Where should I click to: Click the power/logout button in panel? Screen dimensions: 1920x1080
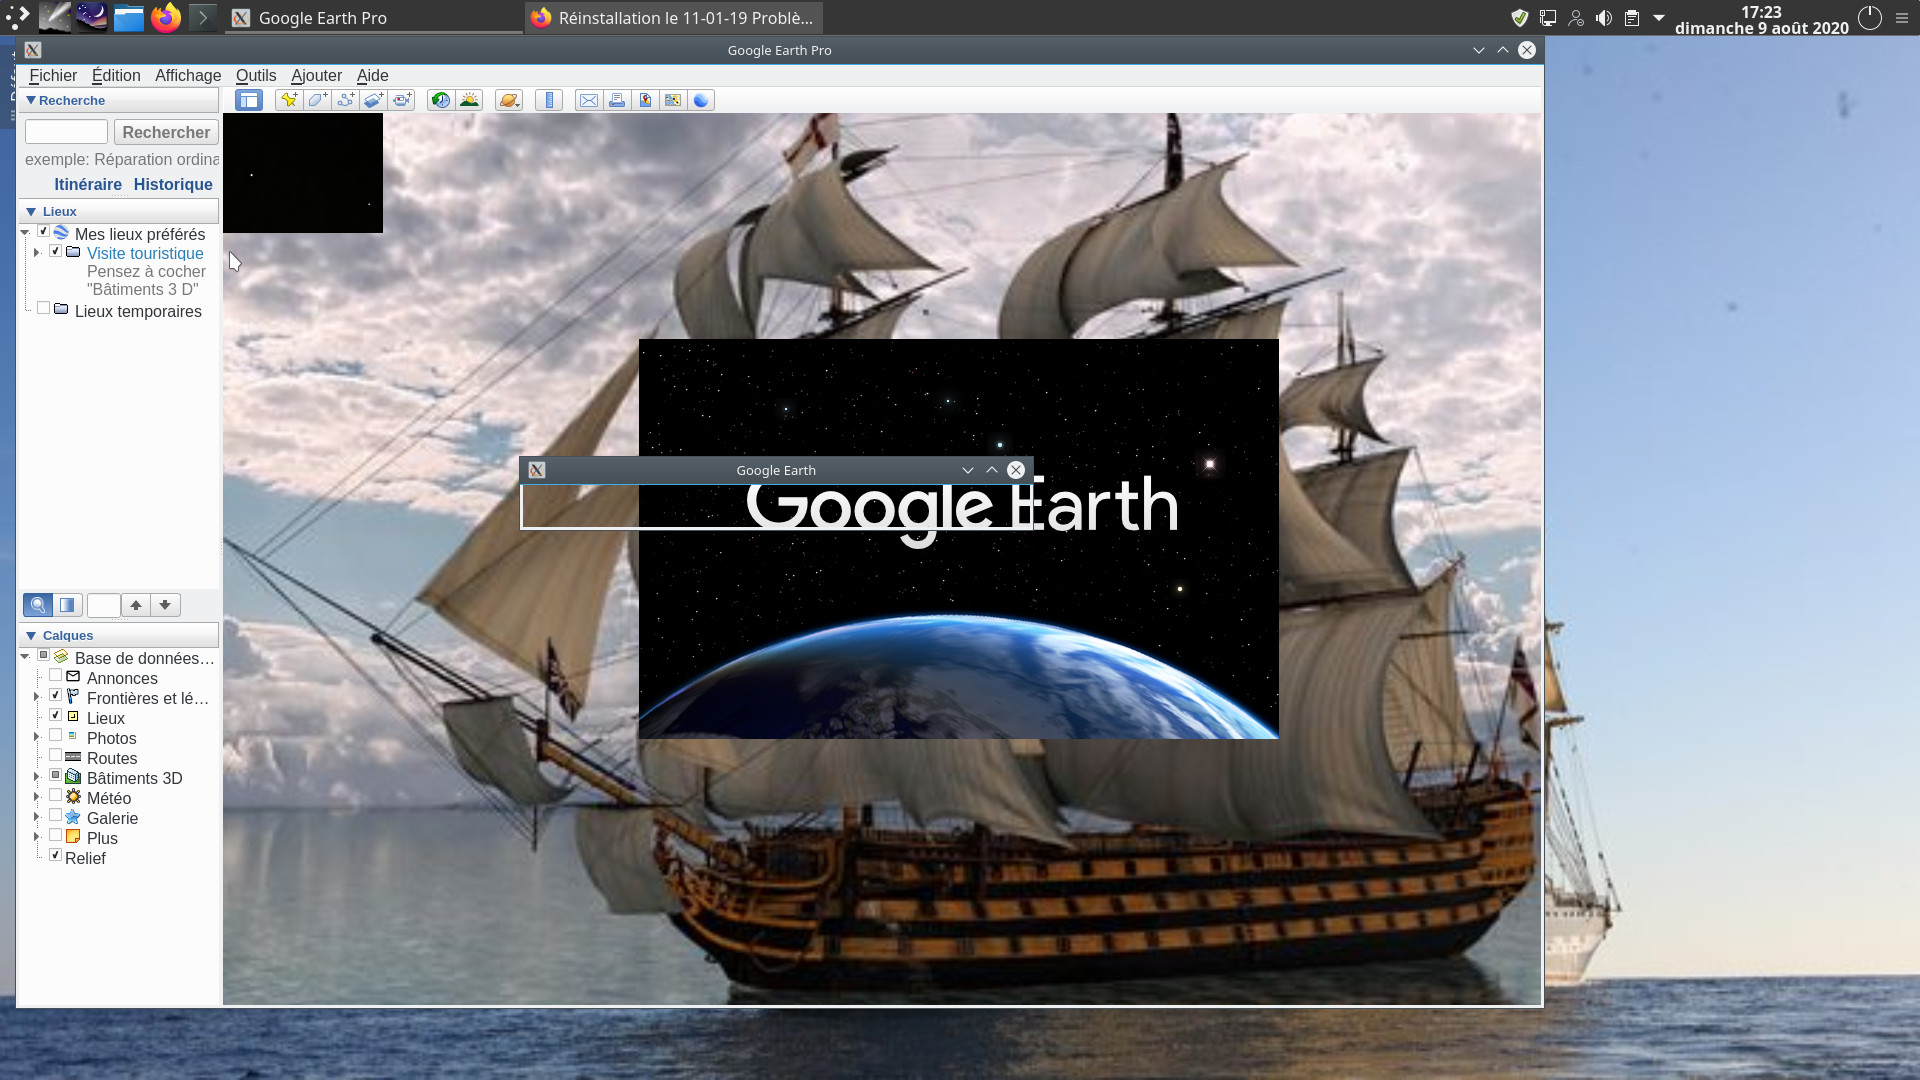click(x=1869, y=18)
